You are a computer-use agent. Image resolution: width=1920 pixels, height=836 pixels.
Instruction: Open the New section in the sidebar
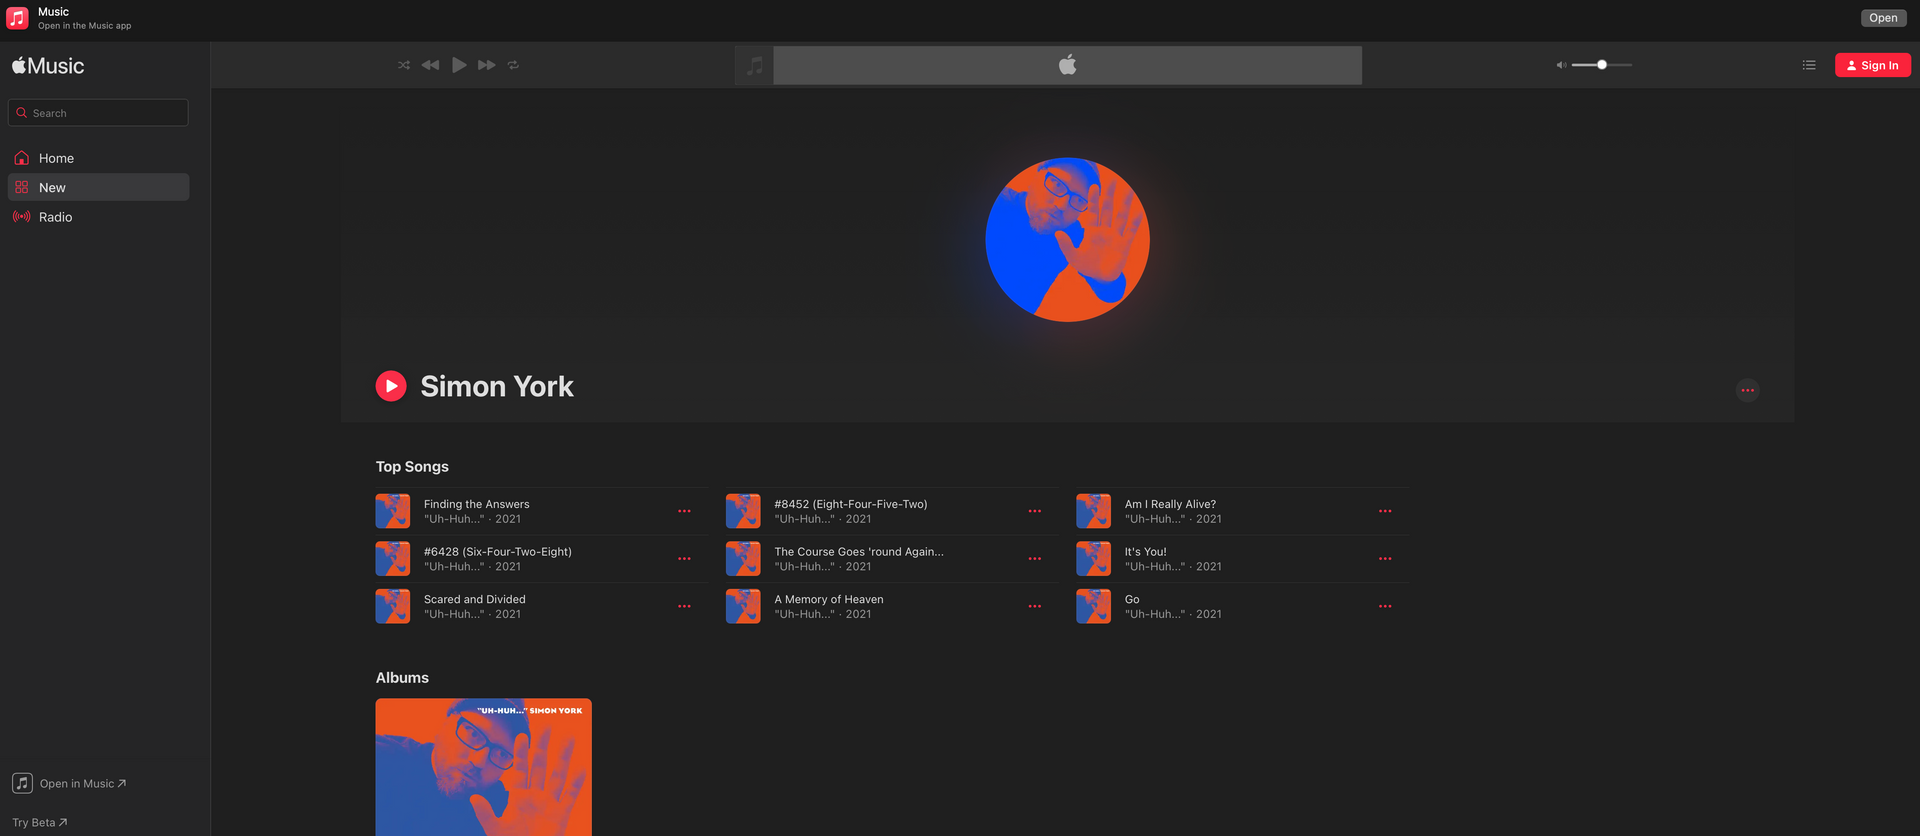tap(98, 187)
